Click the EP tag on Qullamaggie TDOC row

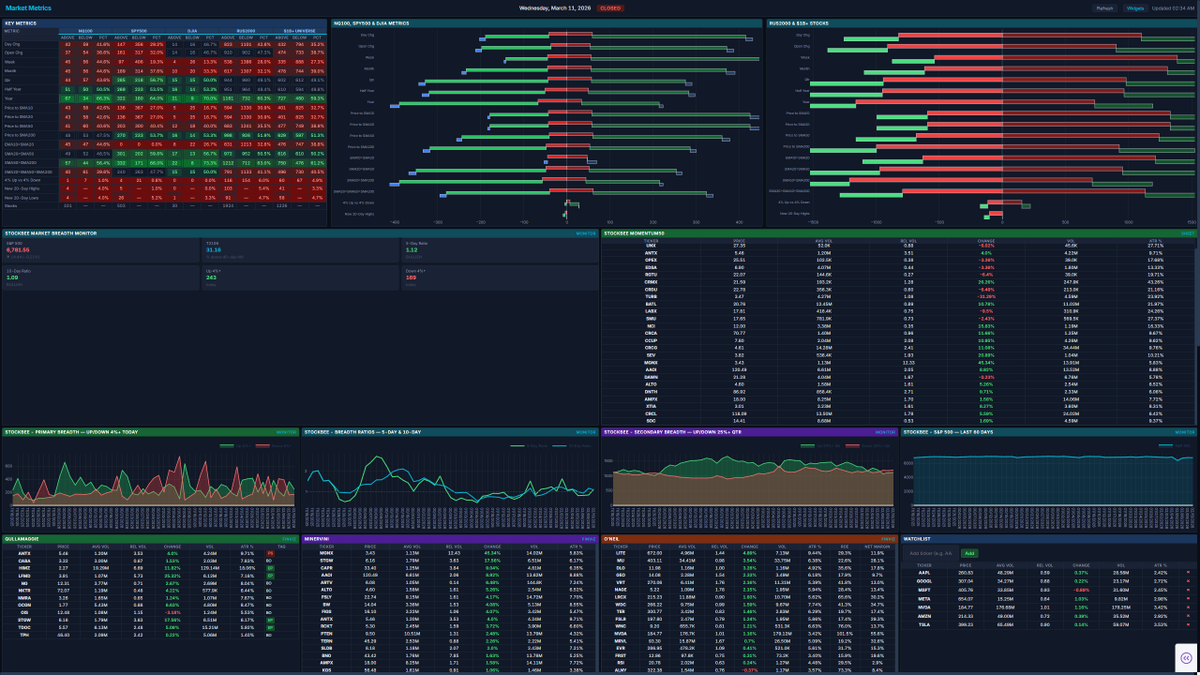[270, 628]
